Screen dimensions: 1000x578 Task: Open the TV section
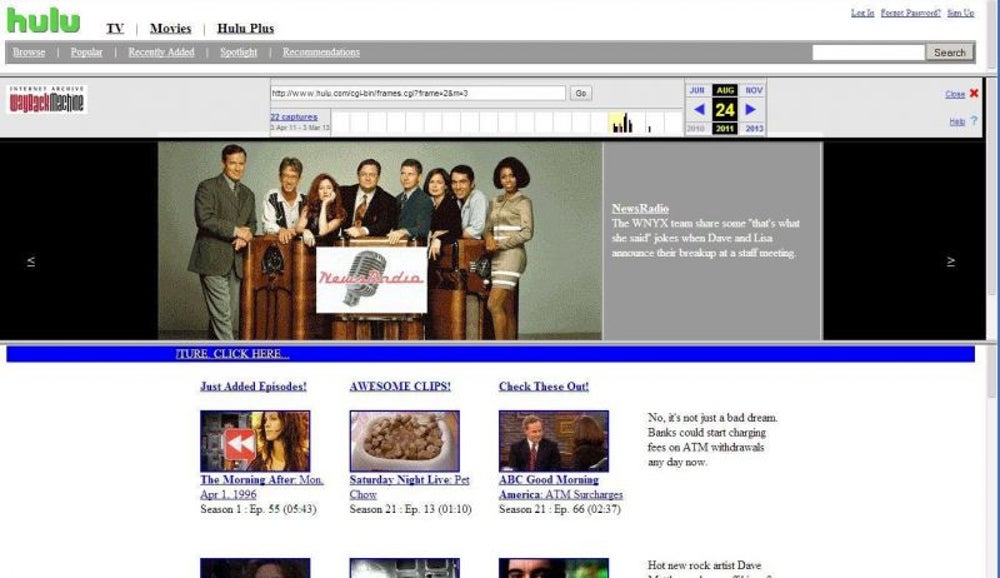click(115, 28)
